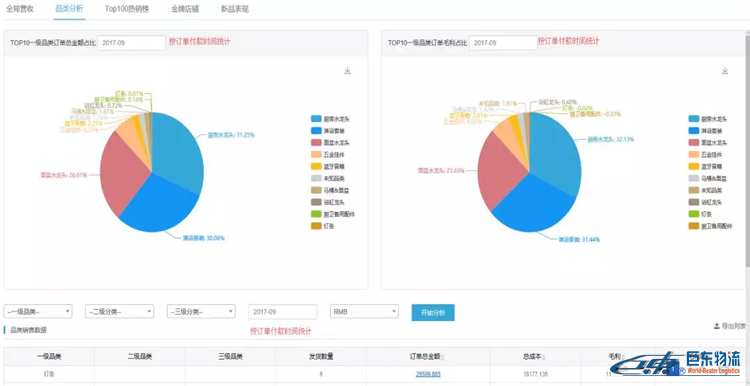
Task: Click the 2017-09 month field beside RMB
Action: click(x=283, y=311)
